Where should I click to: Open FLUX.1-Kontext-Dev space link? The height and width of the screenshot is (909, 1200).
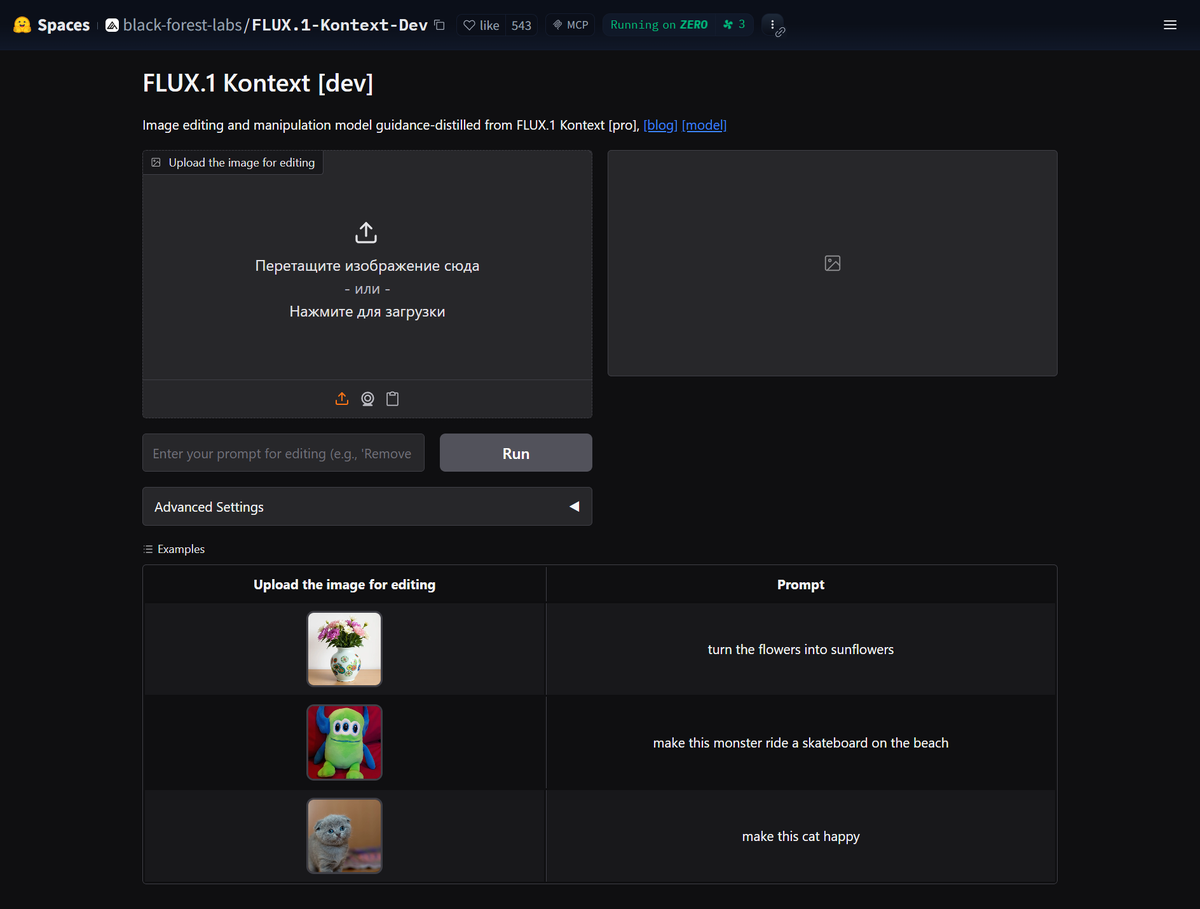[340, 25]
